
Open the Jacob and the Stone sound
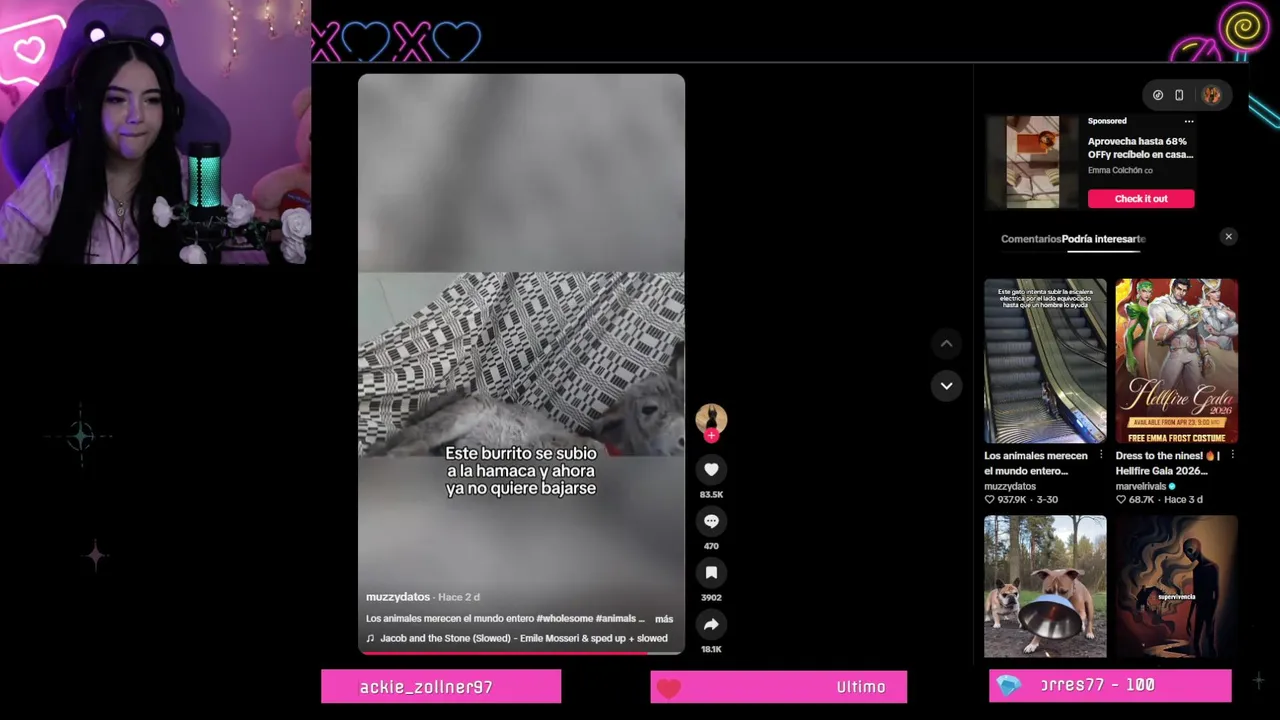[x=517, y=638]
